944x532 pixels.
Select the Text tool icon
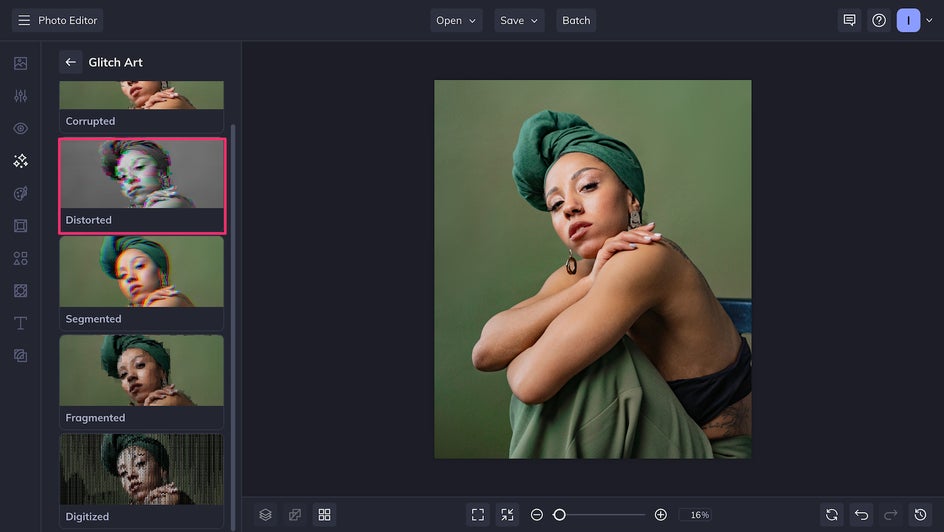pyautogui.click(x=20, y=323)
